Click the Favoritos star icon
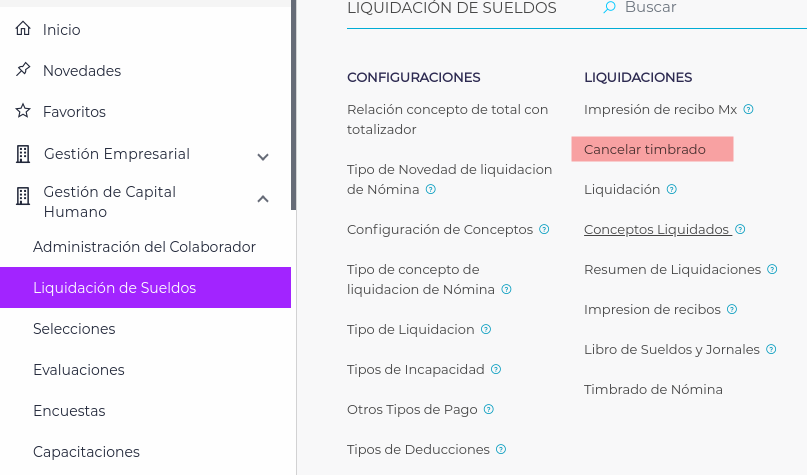807x475 pixels. point(23,112)
